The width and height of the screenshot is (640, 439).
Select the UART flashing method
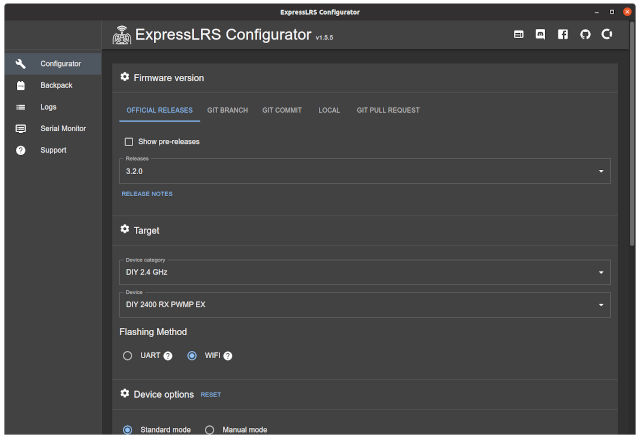point(127,356)
